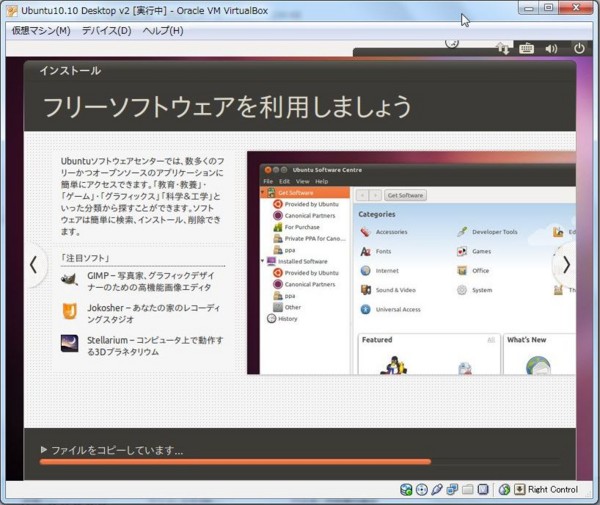600x505 pixels.
Task: Click the VirtualBox display status icon
Action: click(x=483, y=489)
